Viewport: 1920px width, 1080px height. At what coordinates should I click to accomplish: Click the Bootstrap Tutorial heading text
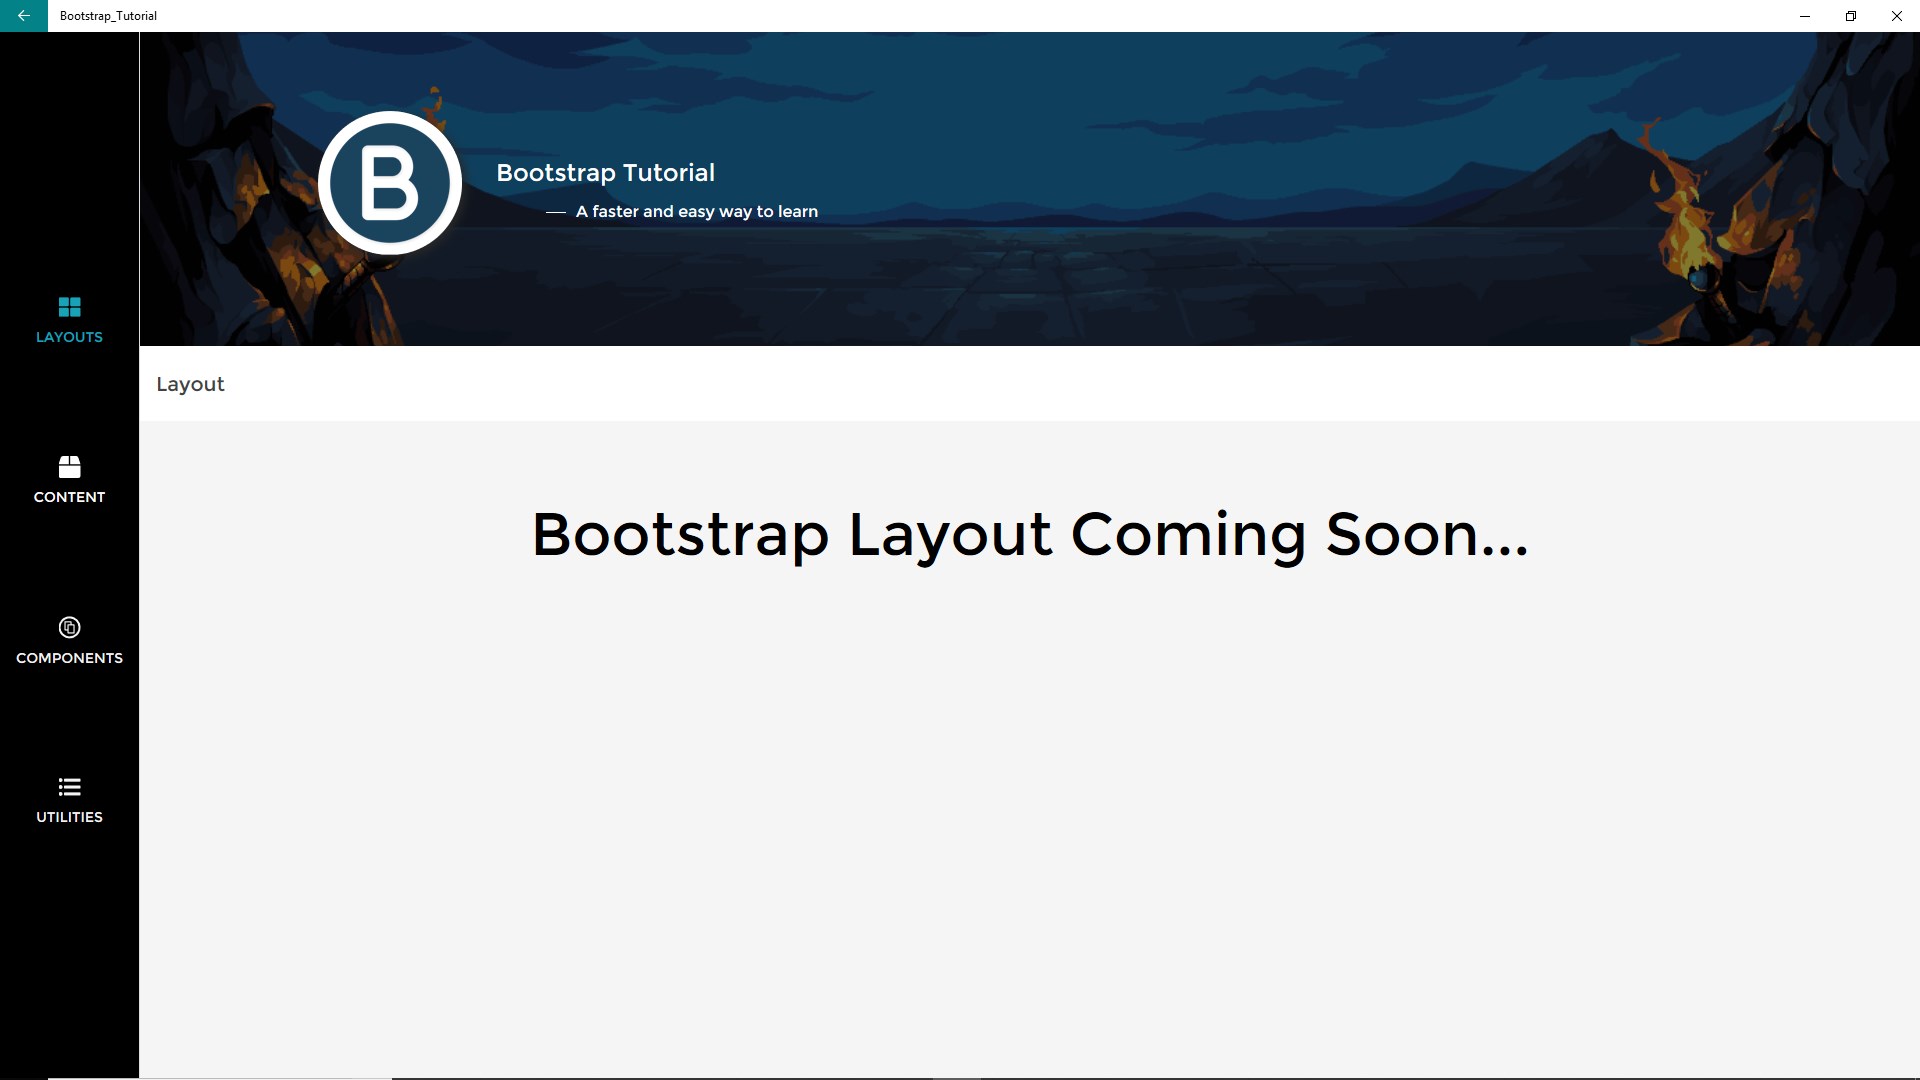605,173
